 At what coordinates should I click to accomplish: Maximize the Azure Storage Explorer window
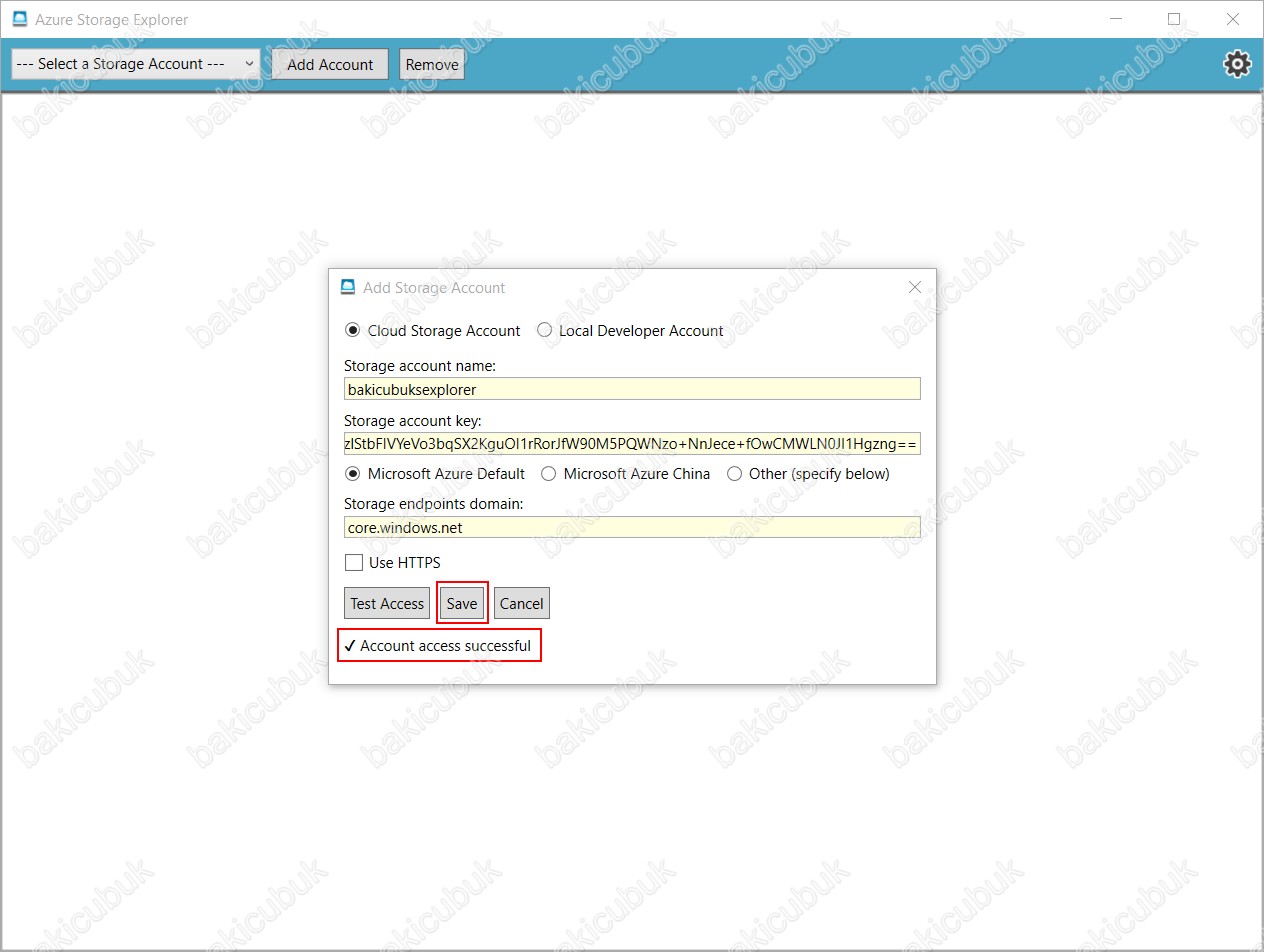click(x=1174, y=19)
